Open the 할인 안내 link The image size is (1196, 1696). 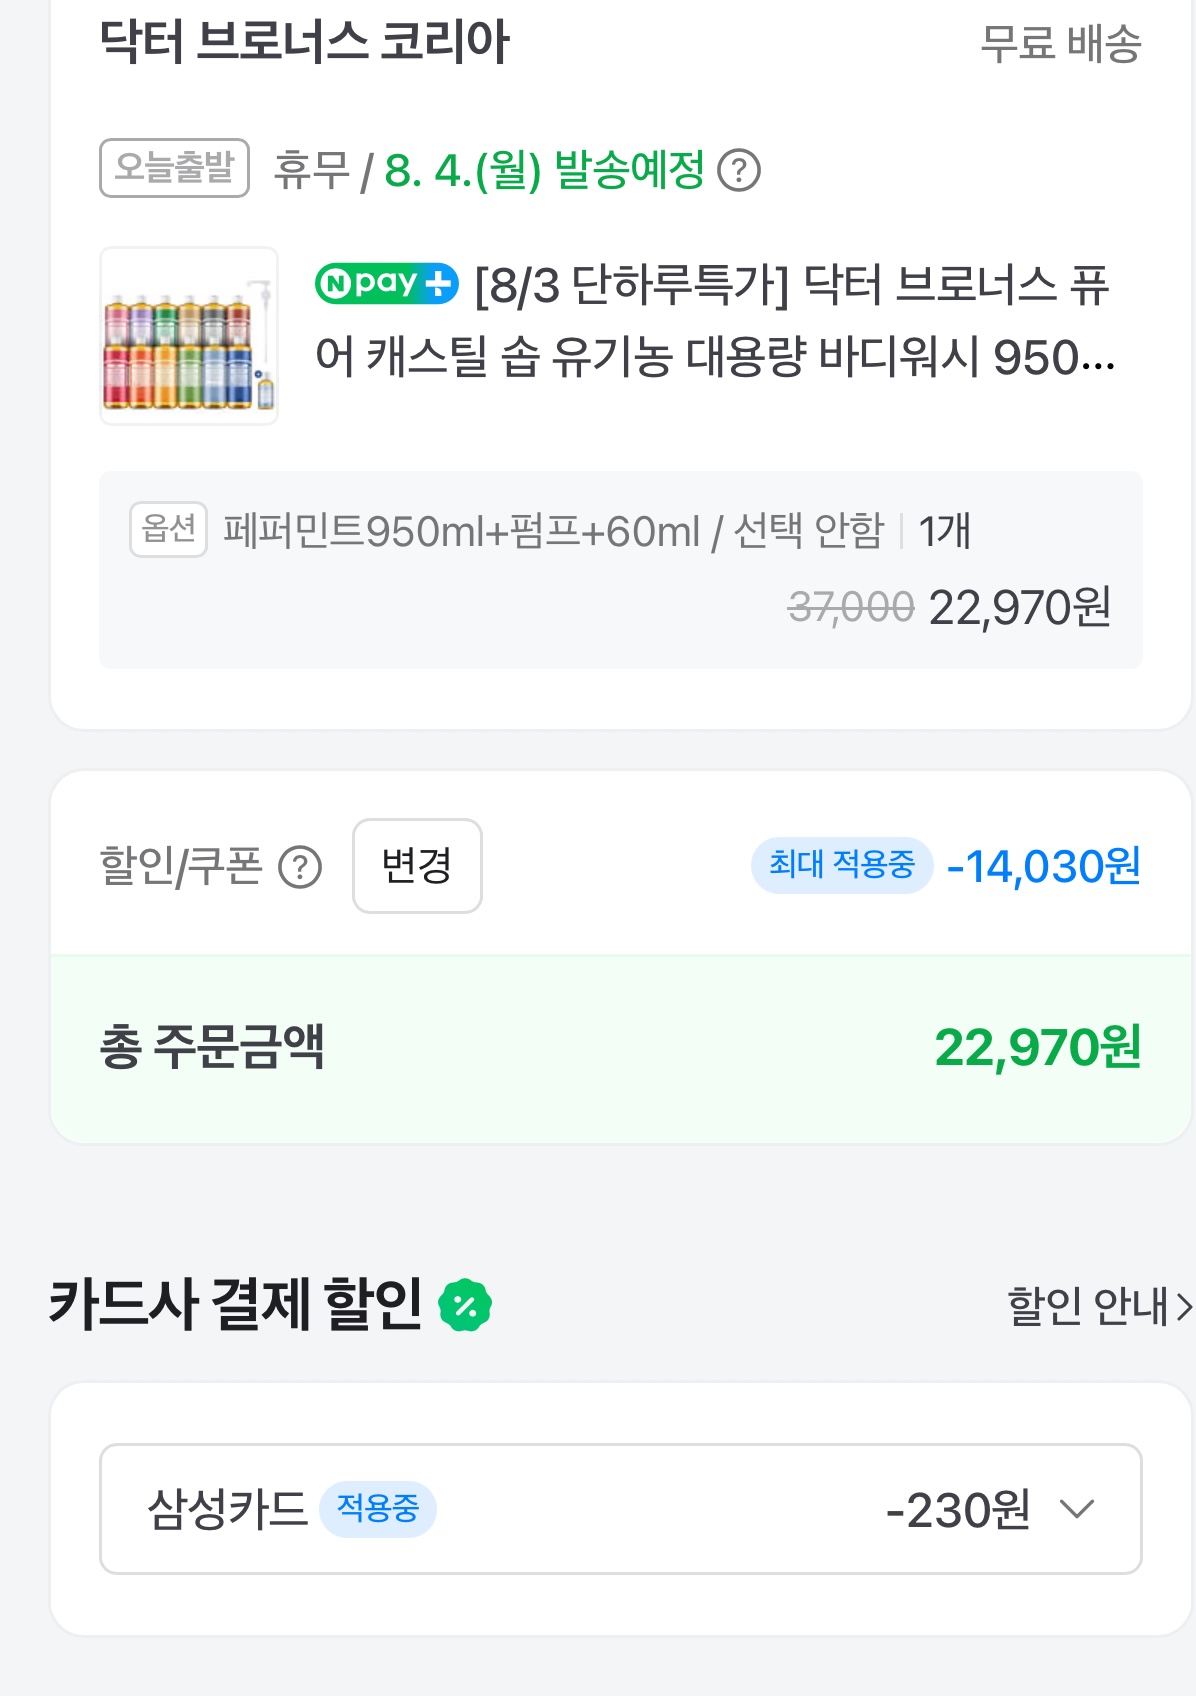(x=1088, y=1305)
